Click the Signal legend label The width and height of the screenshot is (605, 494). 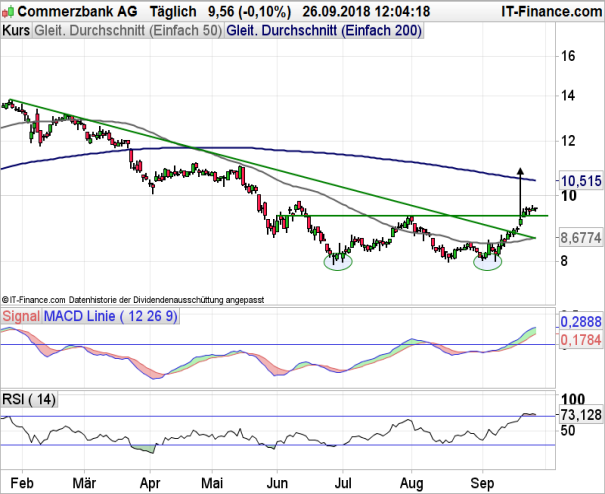[x=21, y=316]
